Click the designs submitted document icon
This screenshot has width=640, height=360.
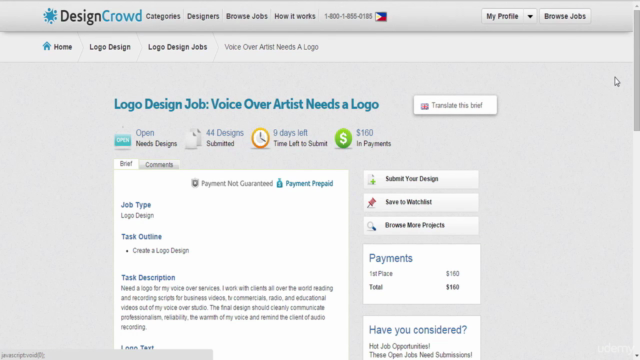click(194, 139)
